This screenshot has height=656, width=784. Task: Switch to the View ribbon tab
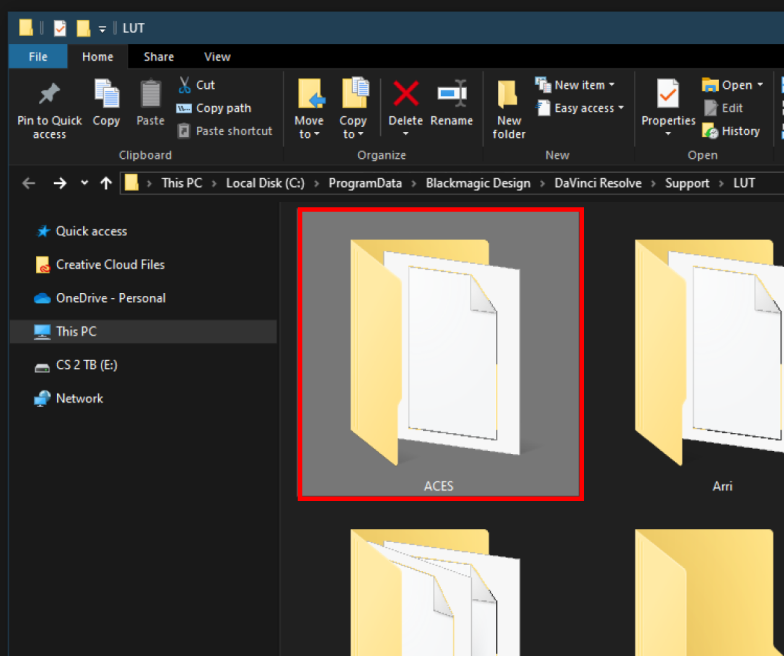coord(217,57)
